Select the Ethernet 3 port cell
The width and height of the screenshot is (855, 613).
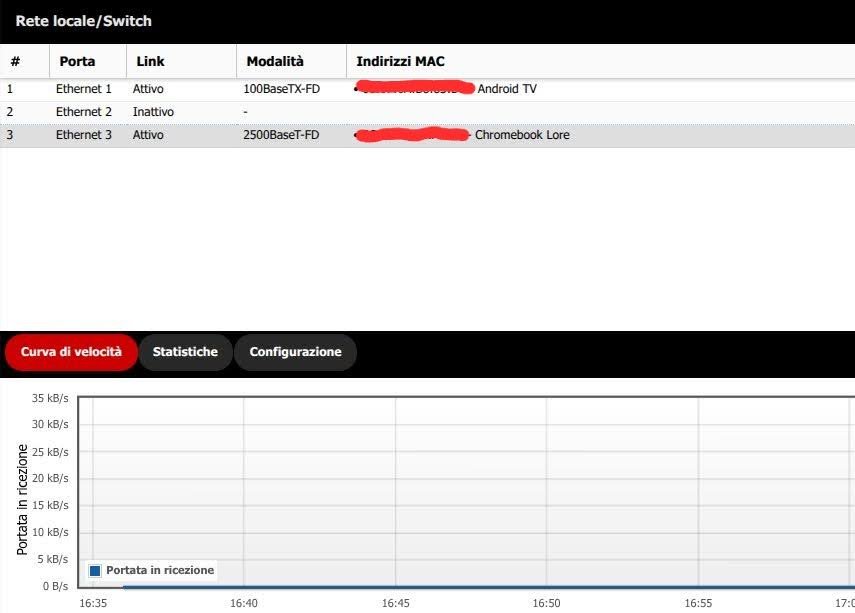click(83, 135)
